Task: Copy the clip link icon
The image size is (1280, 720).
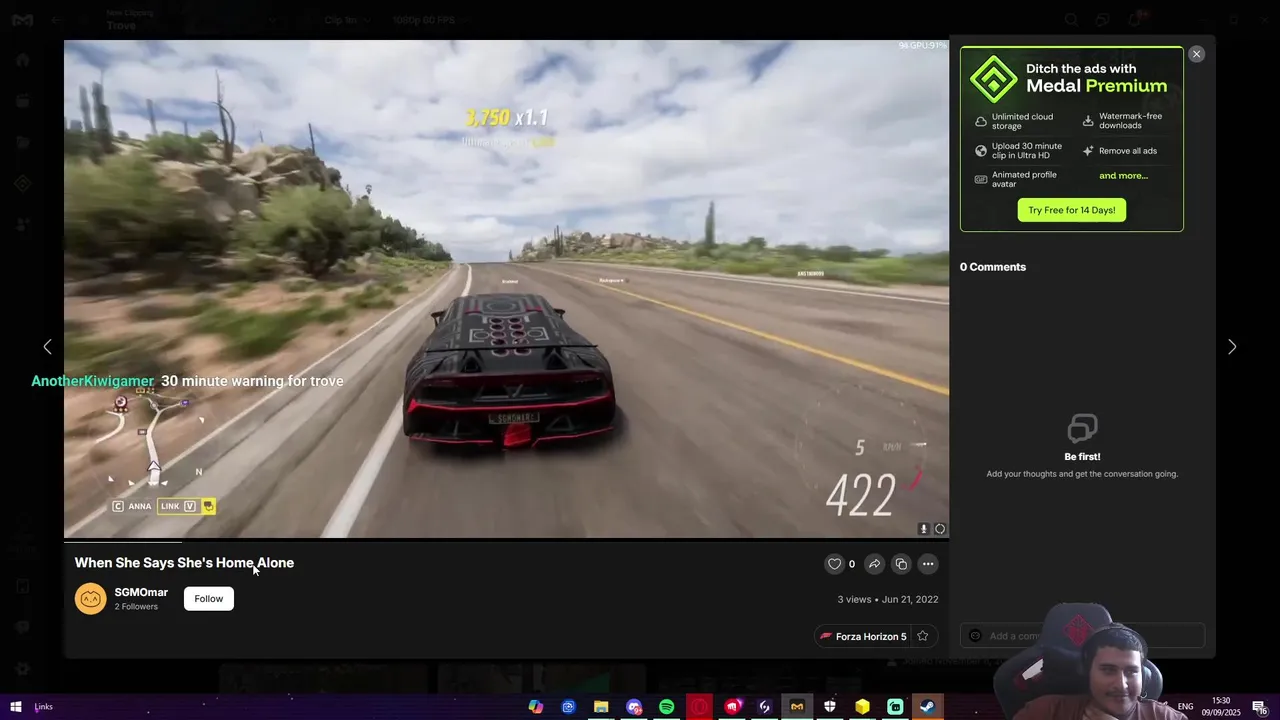Action: tap(901, 564)
